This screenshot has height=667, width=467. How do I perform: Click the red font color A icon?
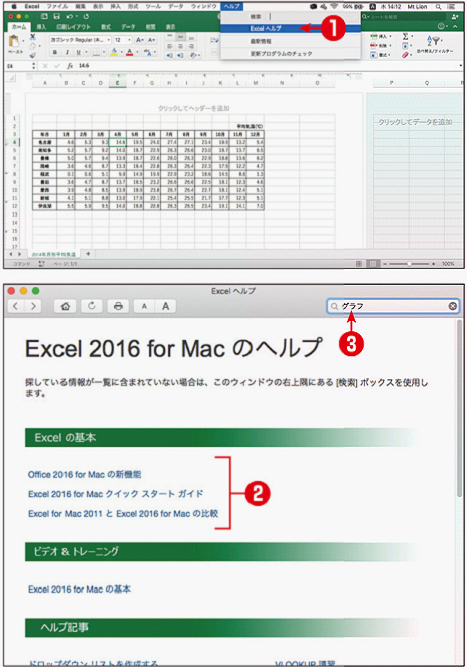pos(130,52)
